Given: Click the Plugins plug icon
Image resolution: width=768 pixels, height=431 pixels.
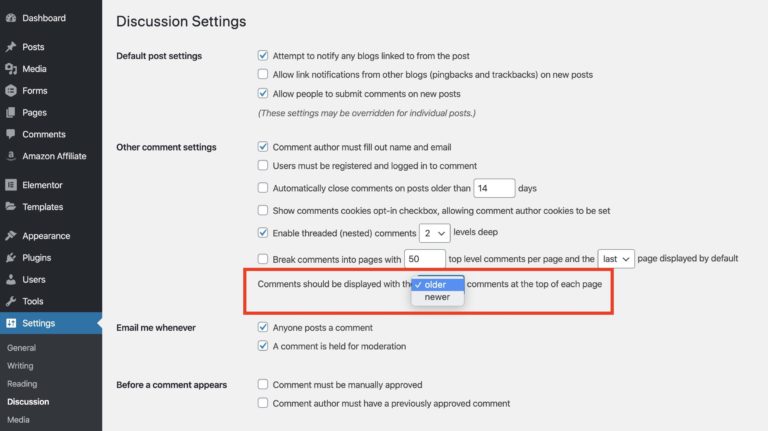Looking at the screenshot, I should pyautogui.click(x=10, y=258).
